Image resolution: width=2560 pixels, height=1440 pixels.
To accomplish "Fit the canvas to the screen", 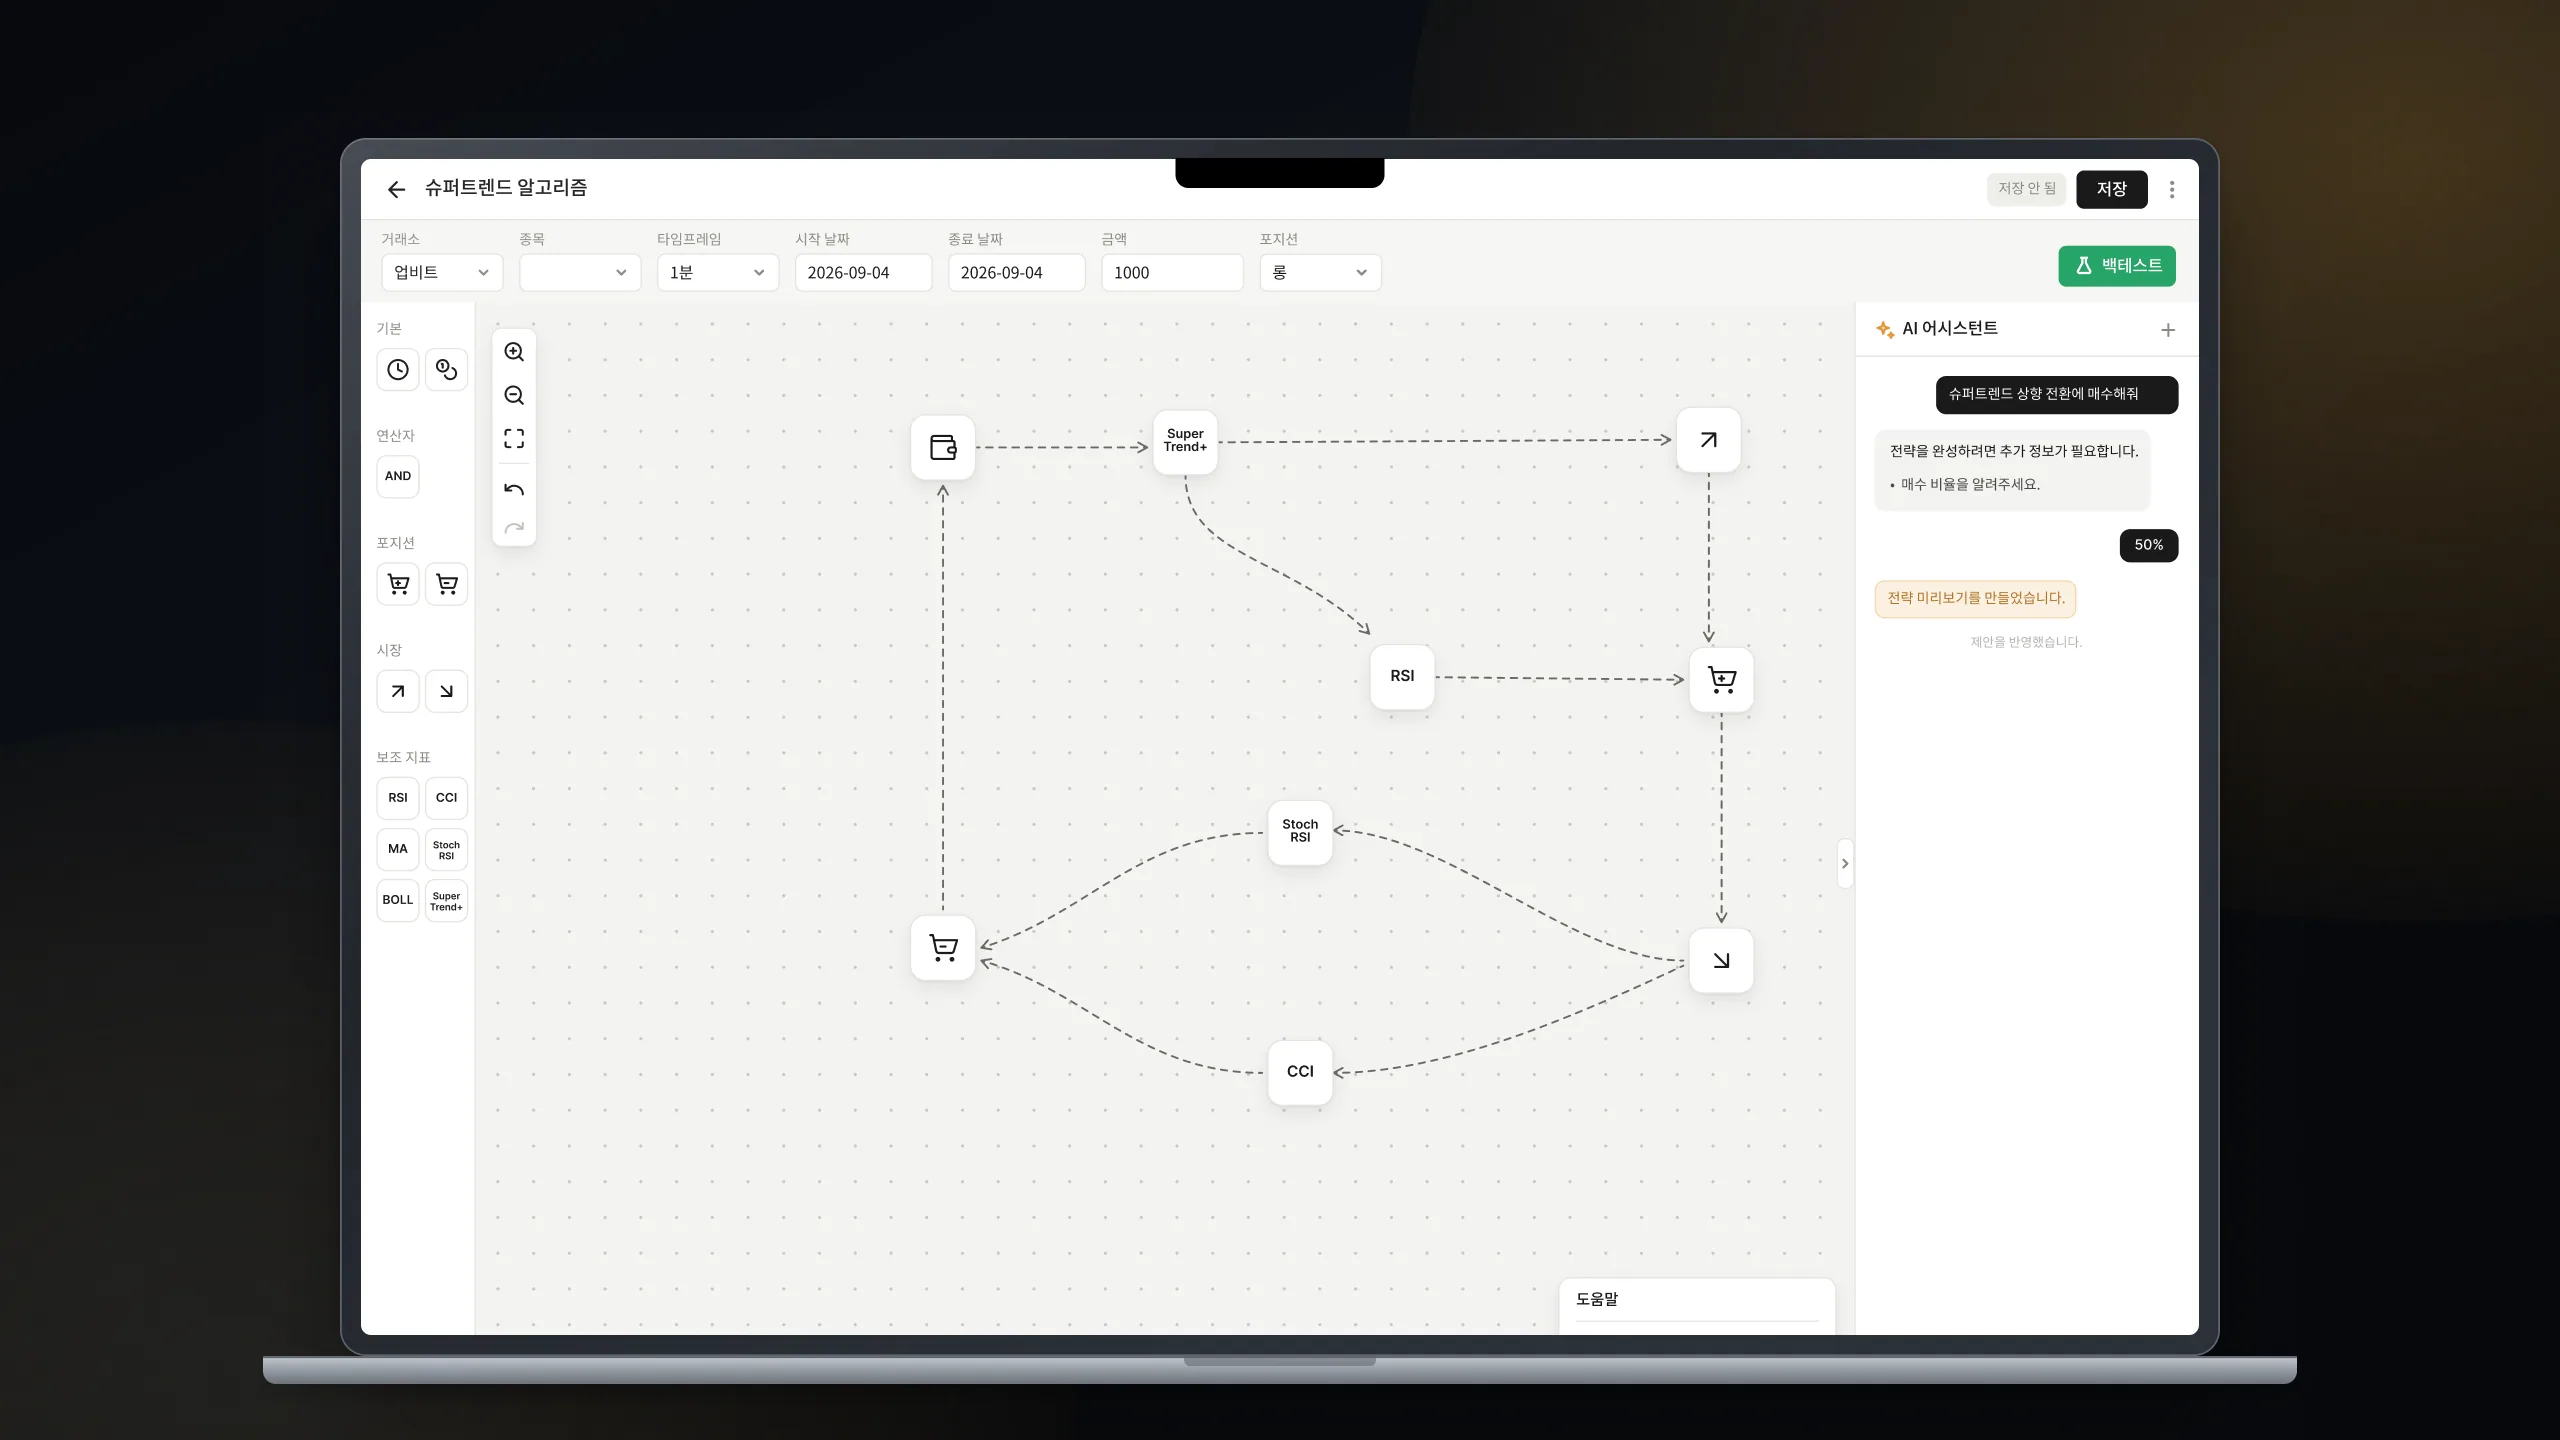I will point(514,438).
